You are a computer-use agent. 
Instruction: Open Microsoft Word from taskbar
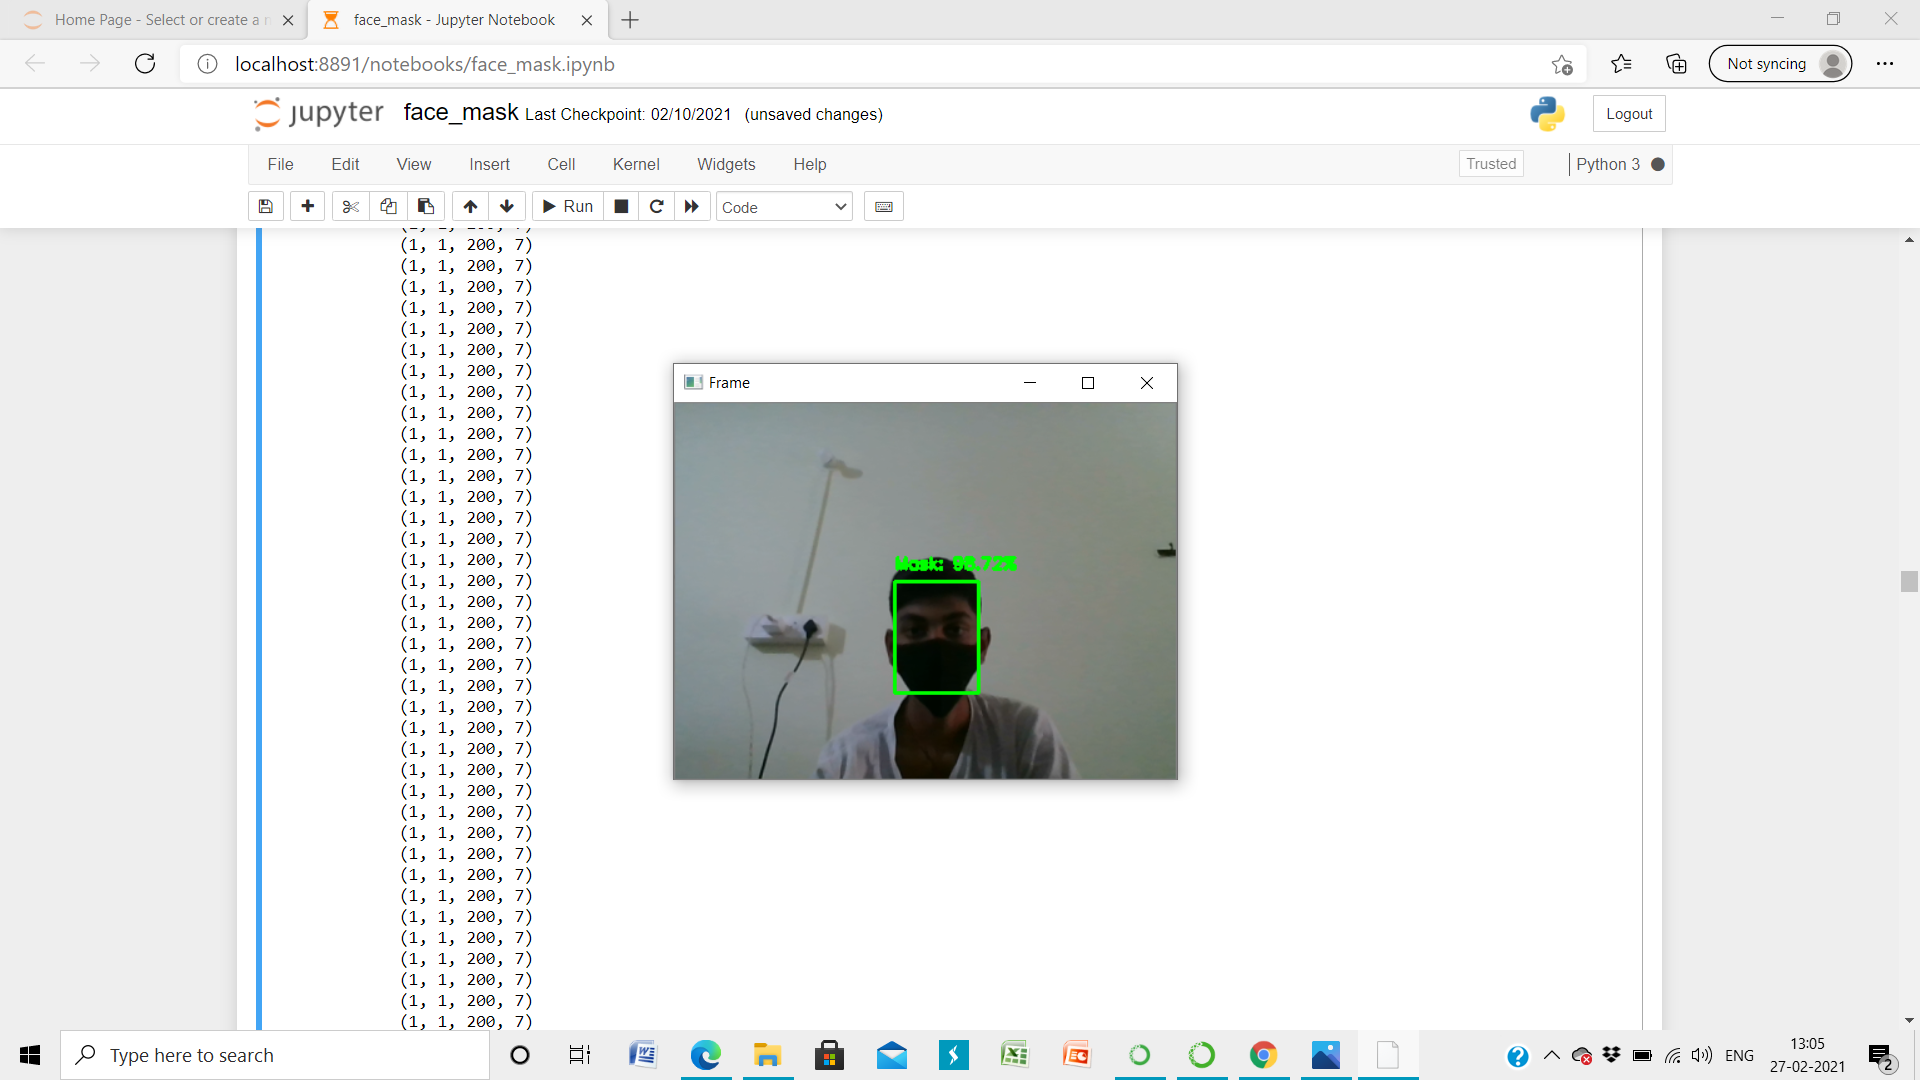[x=643, y=1055]
